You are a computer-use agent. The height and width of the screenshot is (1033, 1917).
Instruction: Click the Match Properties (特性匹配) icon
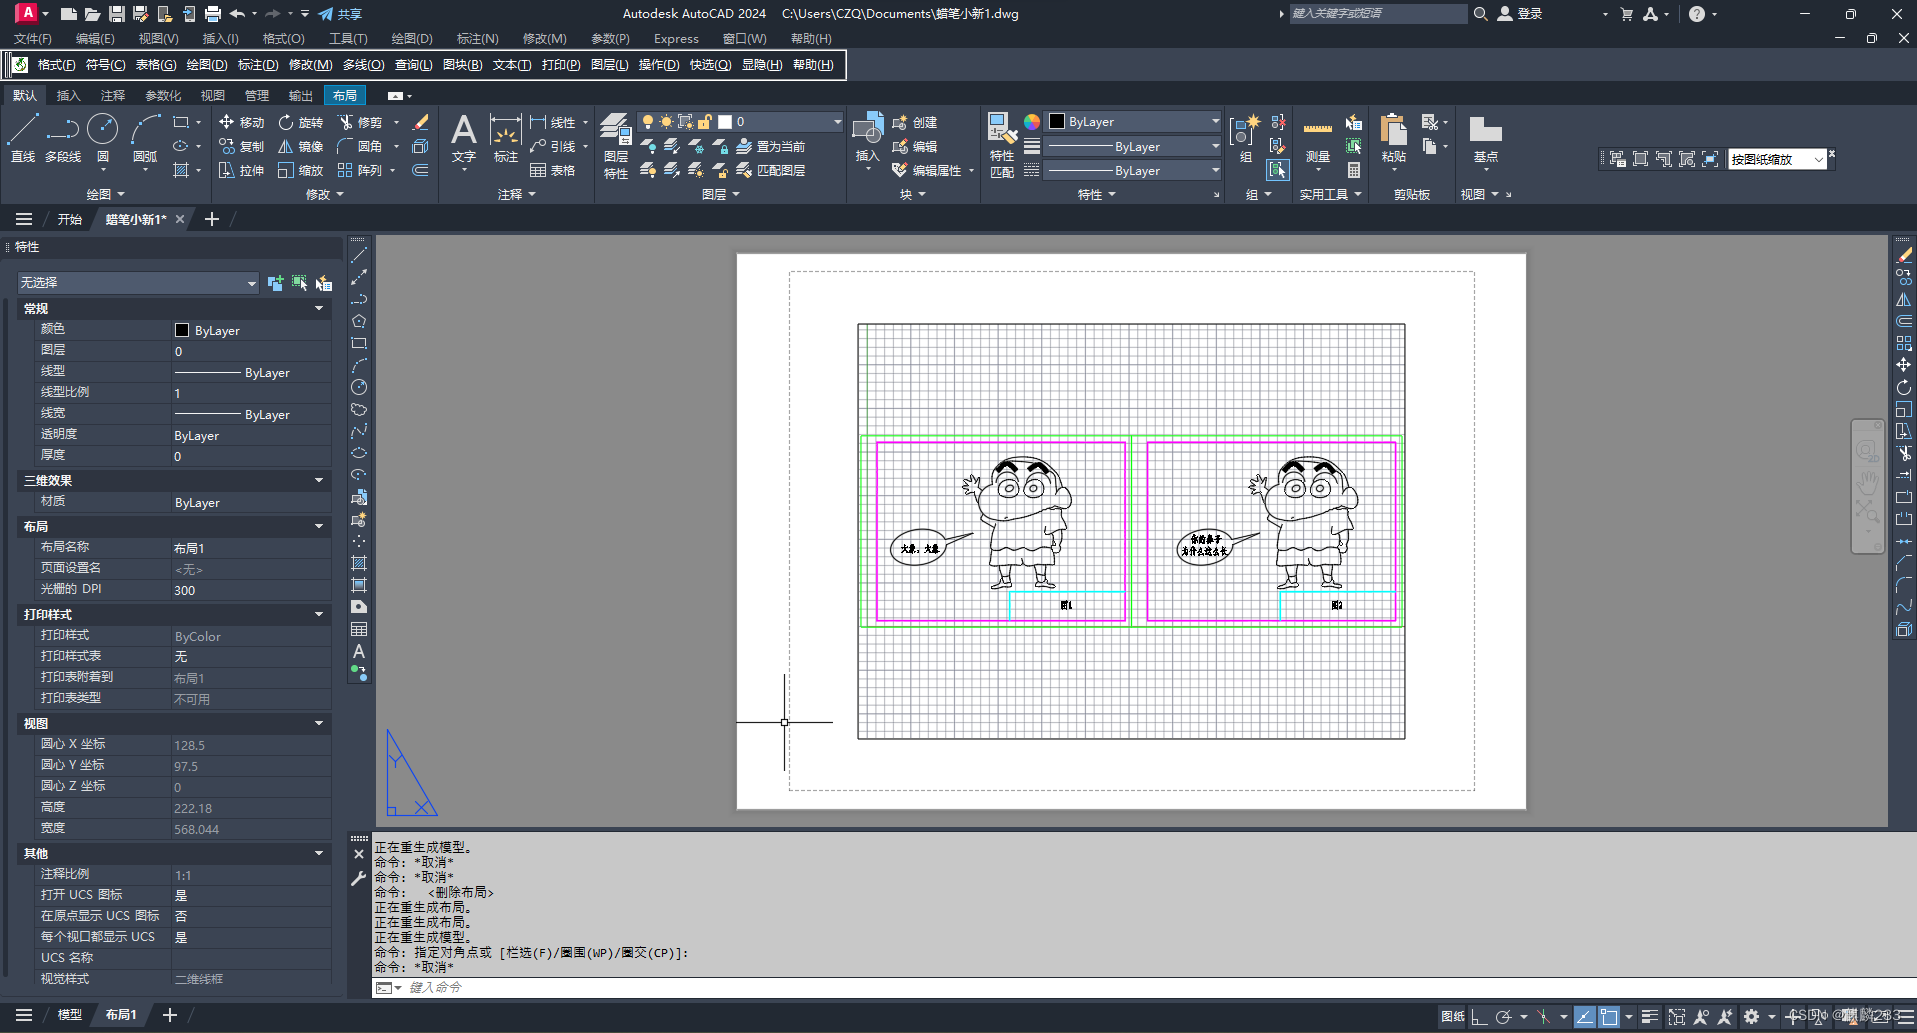pos(1002,145)
